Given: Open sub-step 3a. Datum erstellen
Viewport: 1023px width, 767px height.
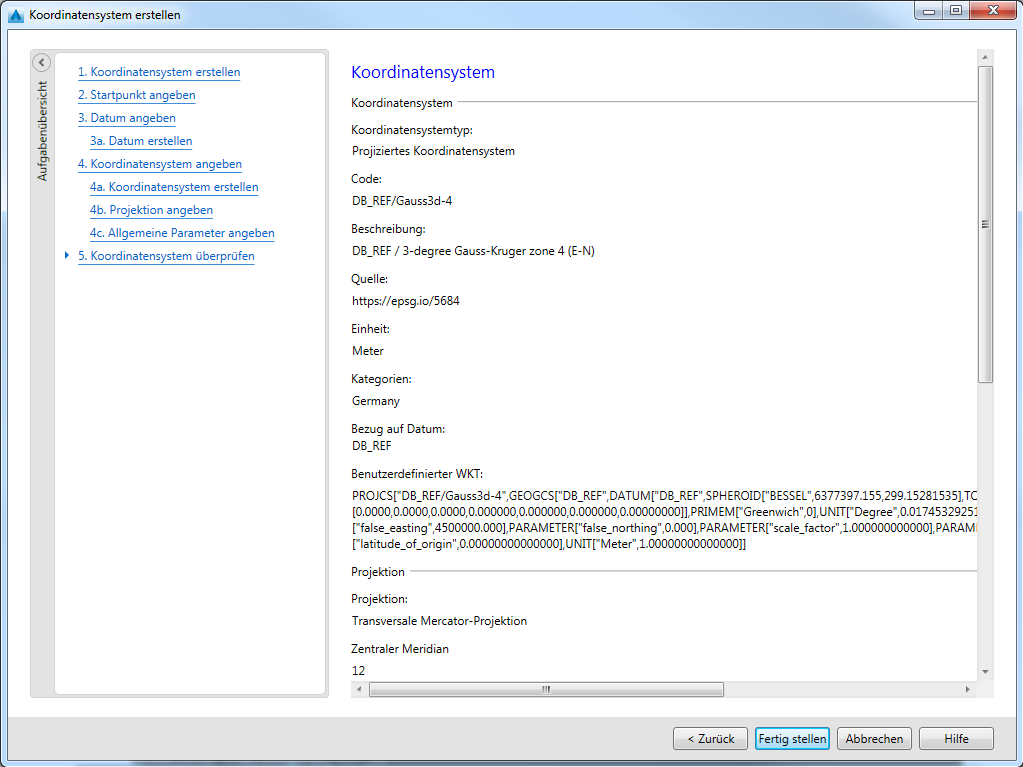Looking at the screenshot, I should [141, 141].
